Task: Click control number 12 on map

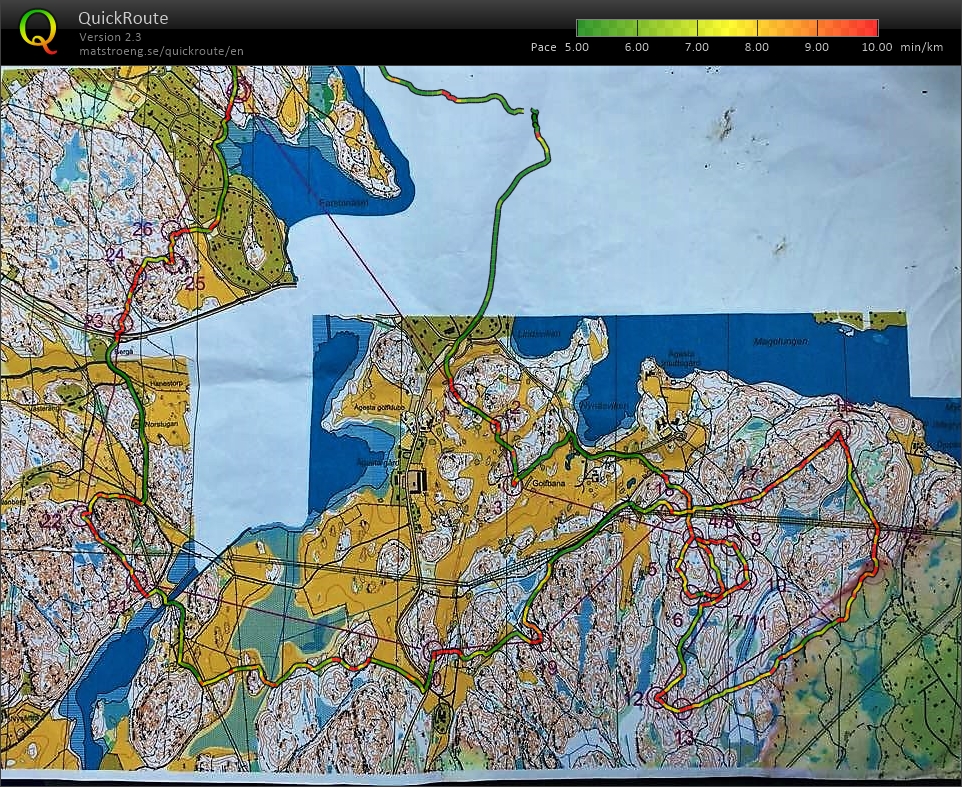Action: (x=635, y=699)
